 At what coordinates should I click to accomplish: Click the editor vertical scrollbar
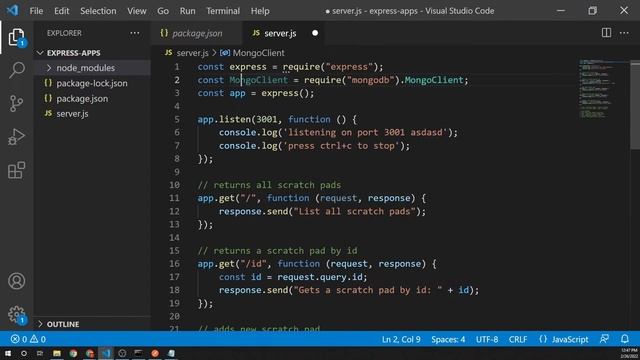point(635,105)
